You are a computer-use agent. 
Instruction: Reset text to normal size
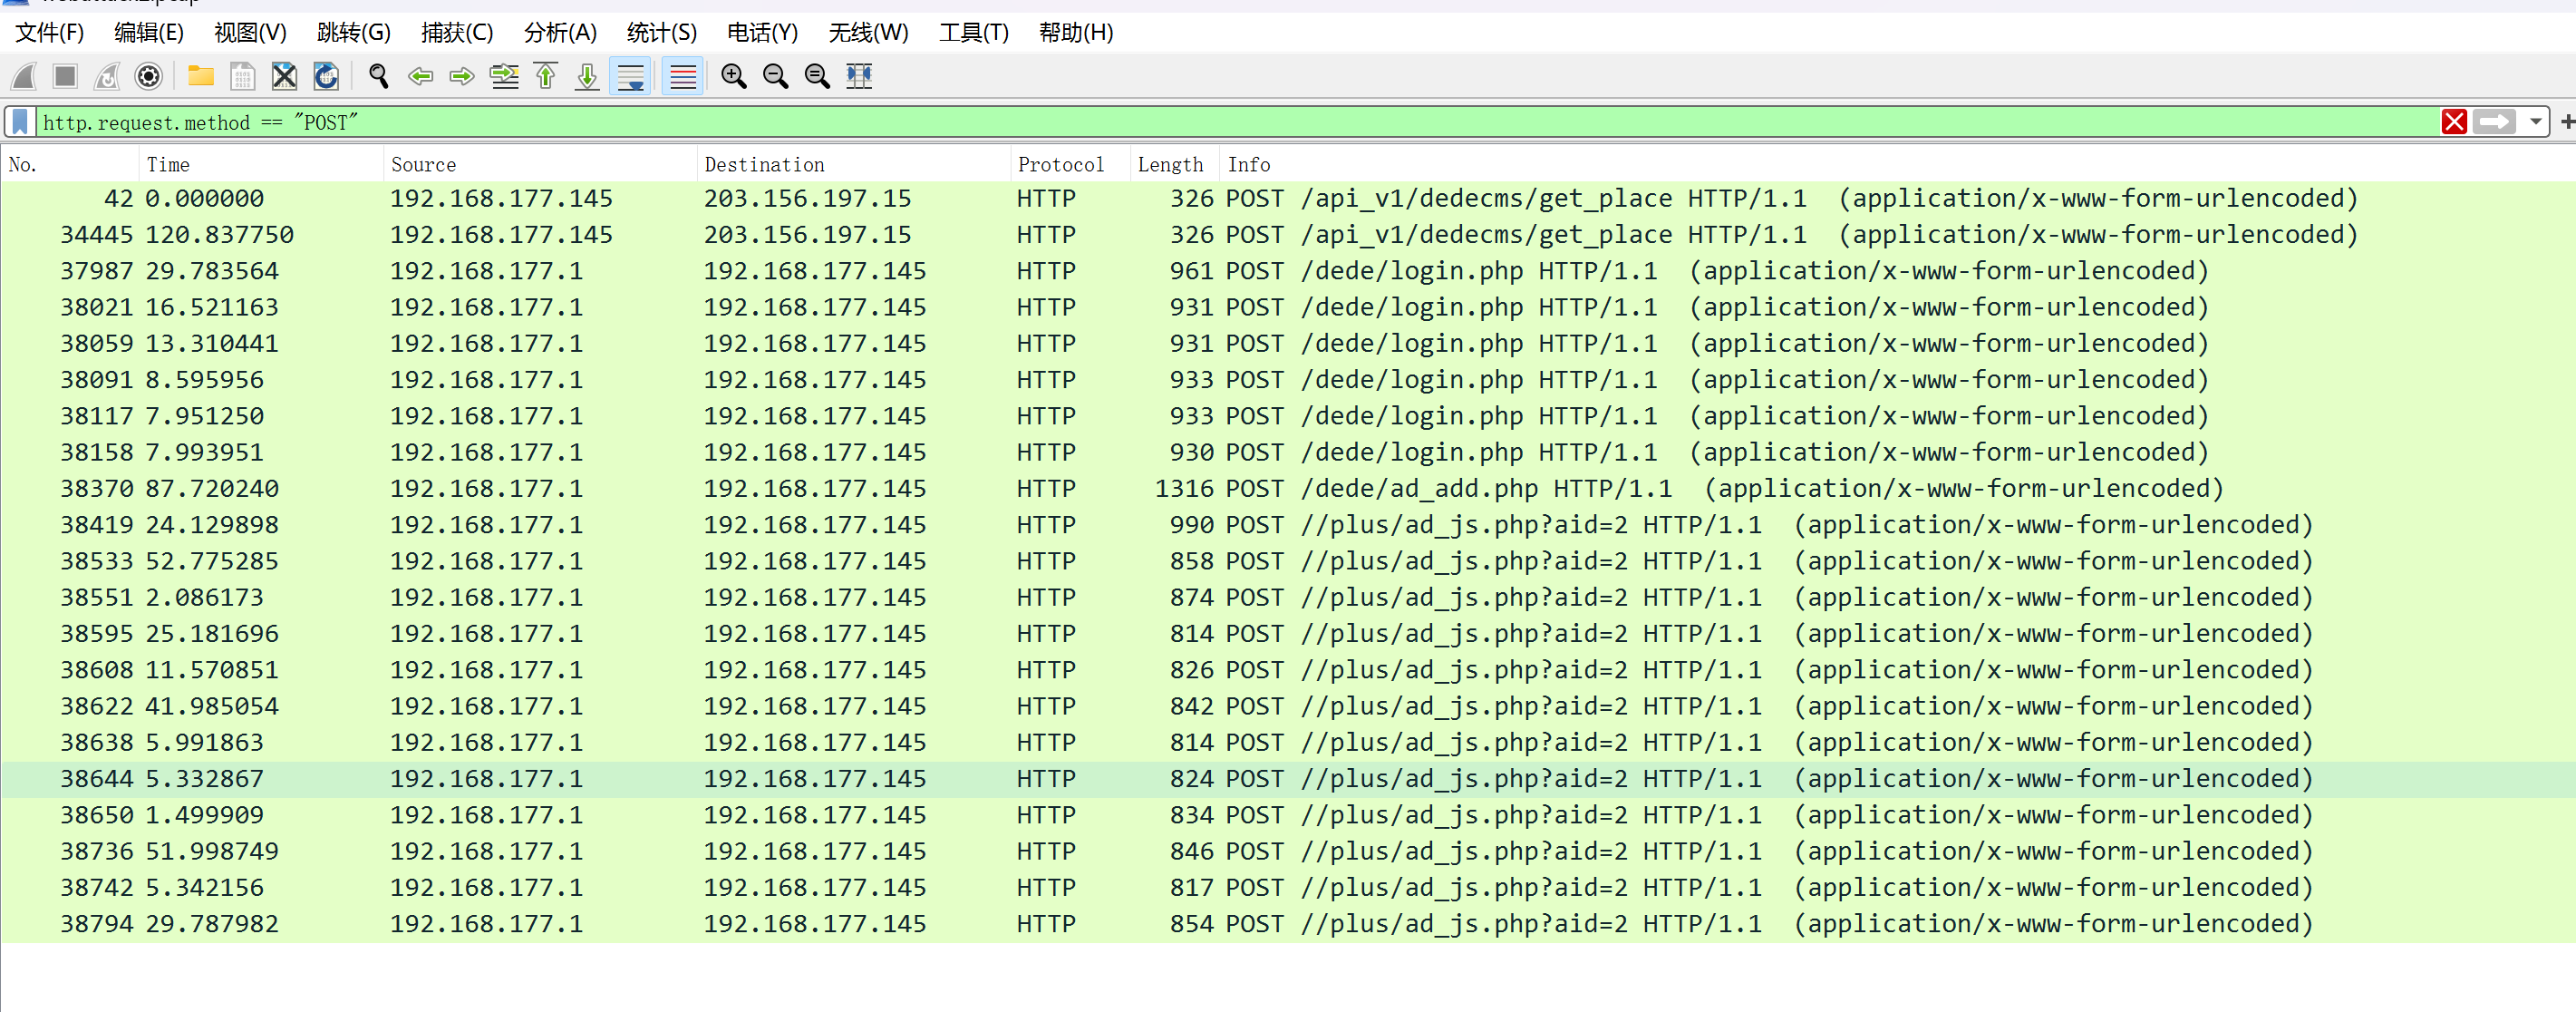(817, 76)
